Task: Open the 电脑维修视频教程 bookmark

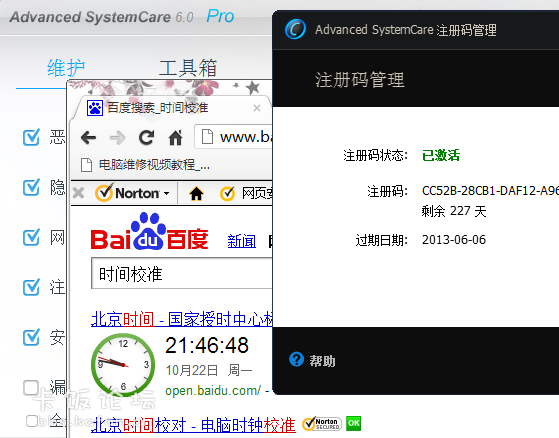Action: click(145, 165)
